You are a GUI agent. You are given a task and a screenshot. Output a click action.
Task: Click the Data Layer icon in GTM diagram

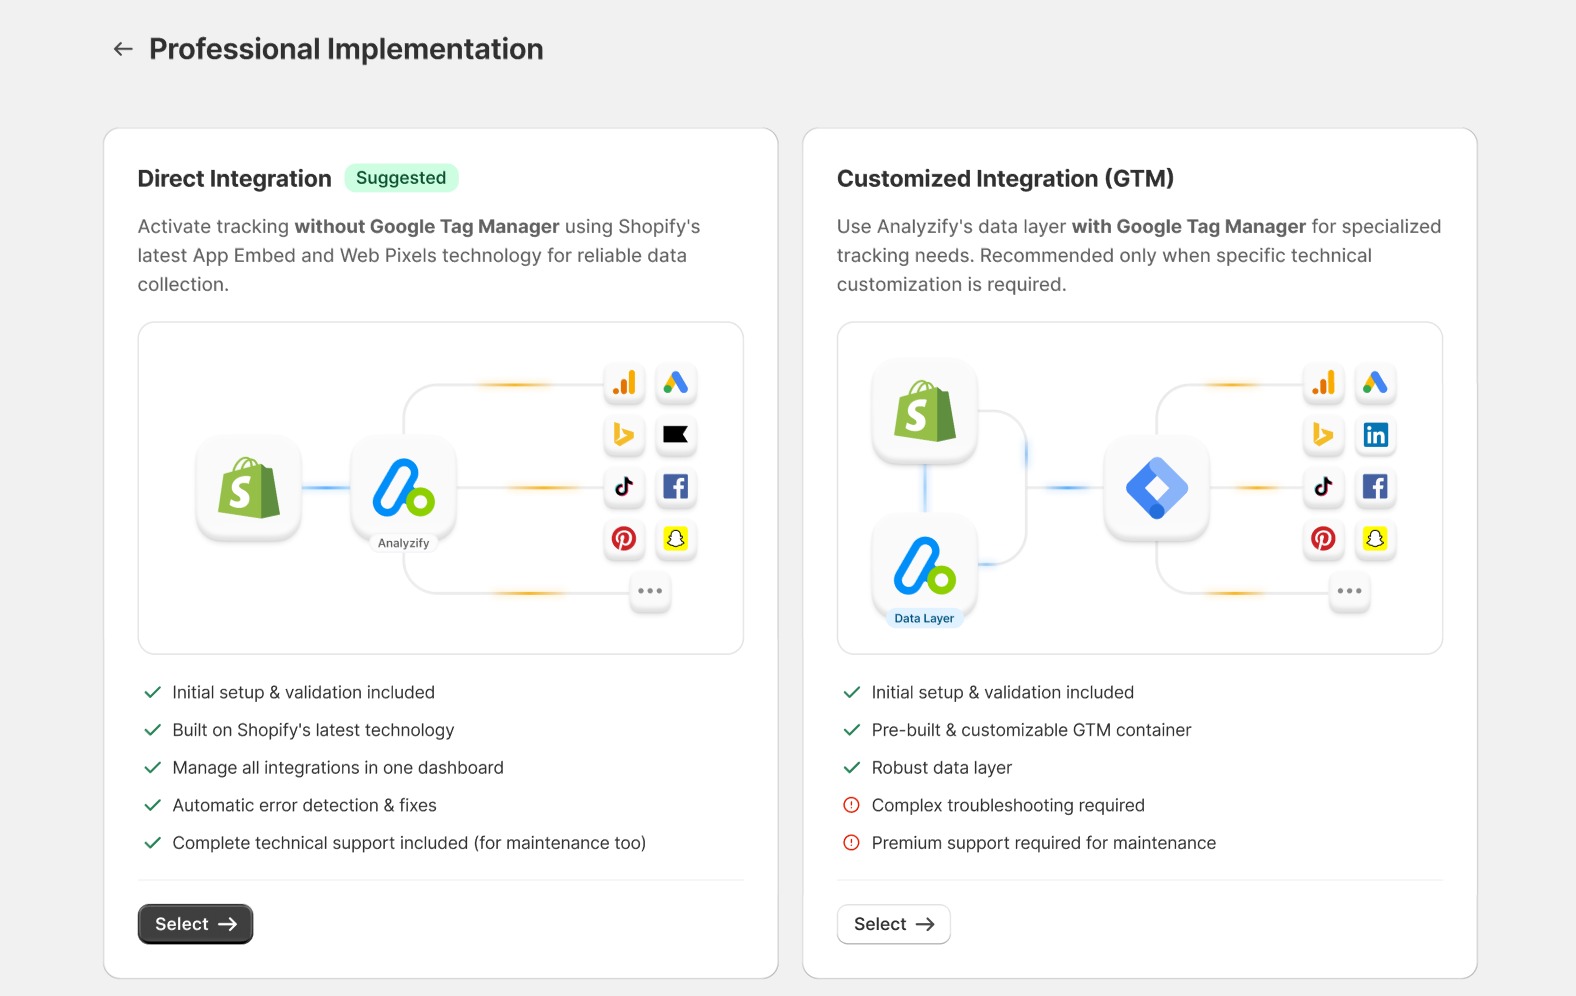coord(925,566)
